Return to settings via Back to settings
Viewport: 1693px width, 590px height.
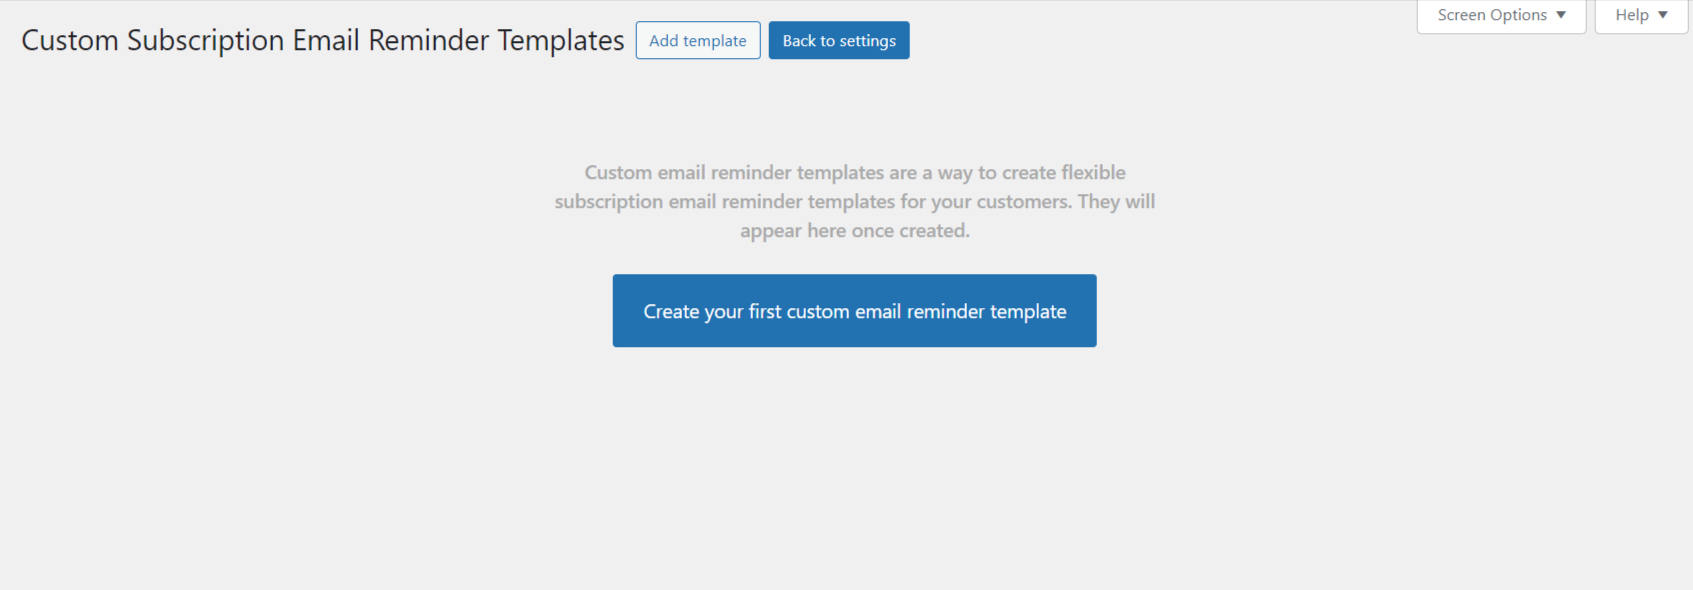(838, 40)
